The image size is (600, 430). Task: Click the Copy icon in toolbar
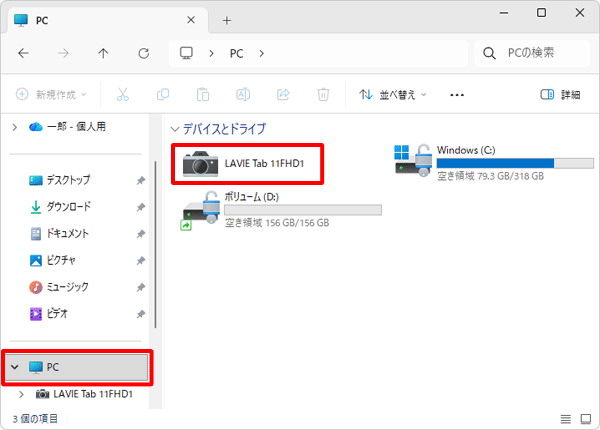[x=163, y=94]
